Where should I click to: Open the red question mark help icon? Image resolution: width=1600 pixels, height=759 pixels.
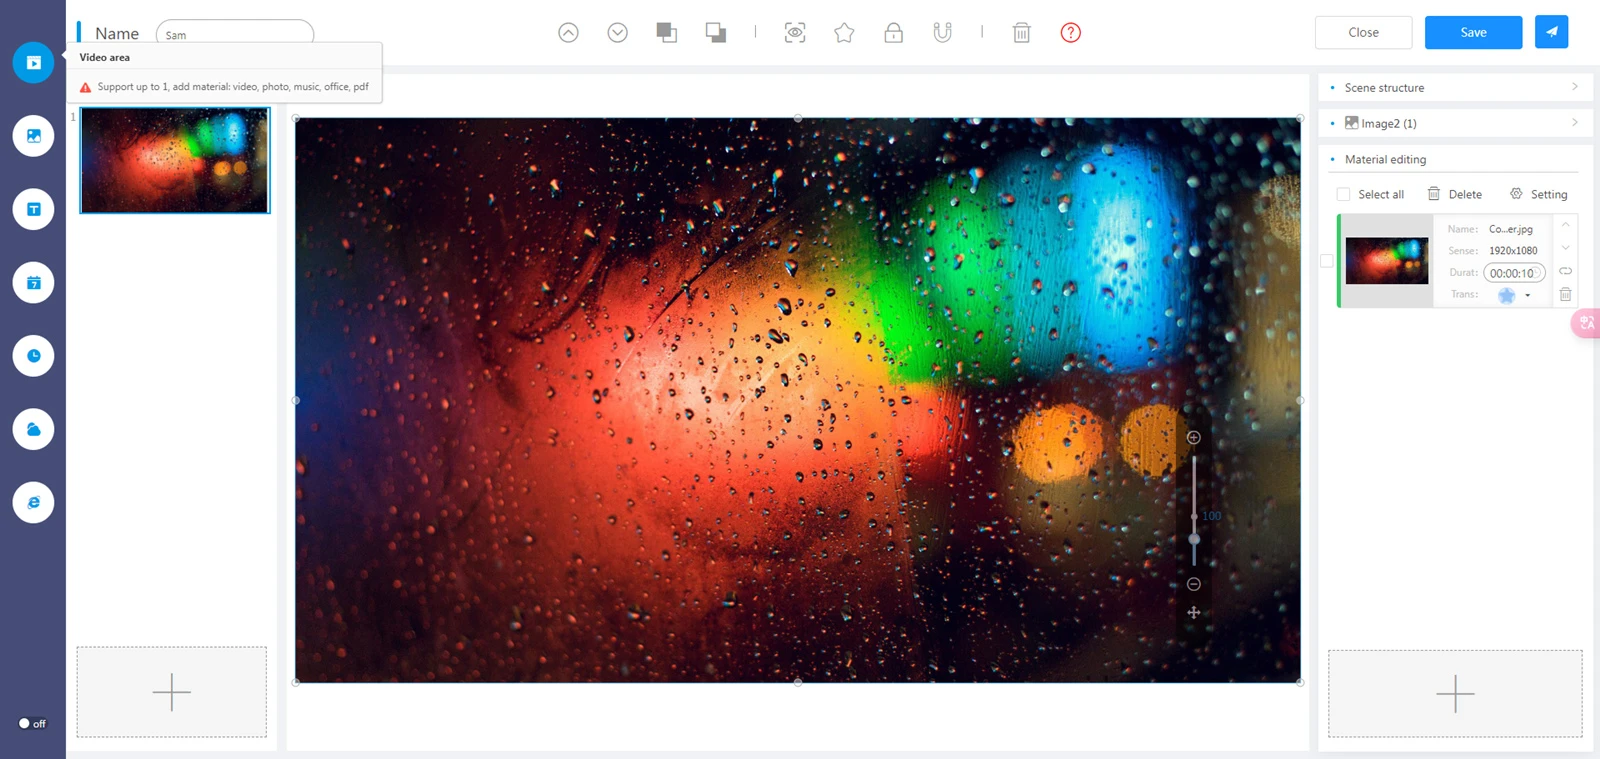1070,33
